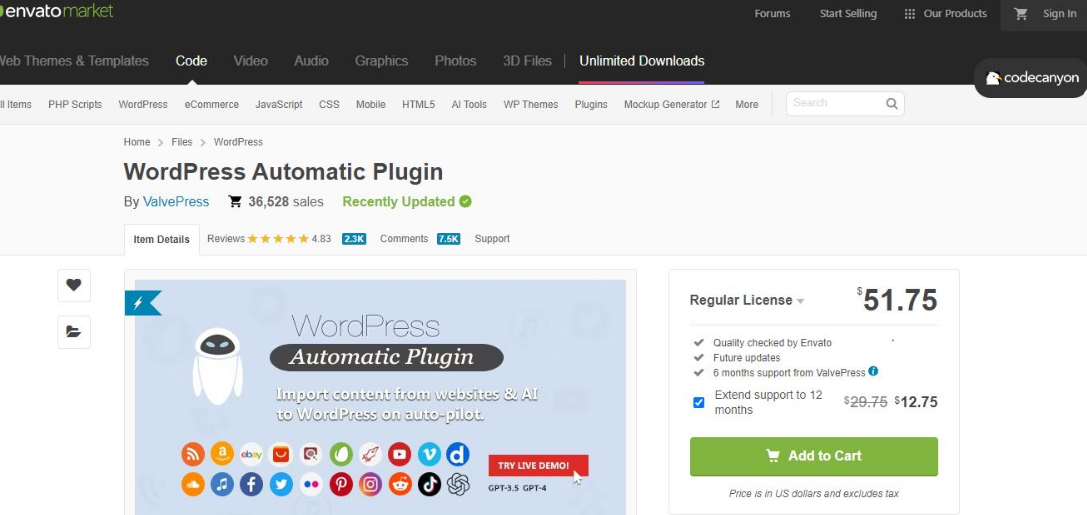The image size is (1087, 515).
Task: Click Sign In
Action: click(1059, 14)
